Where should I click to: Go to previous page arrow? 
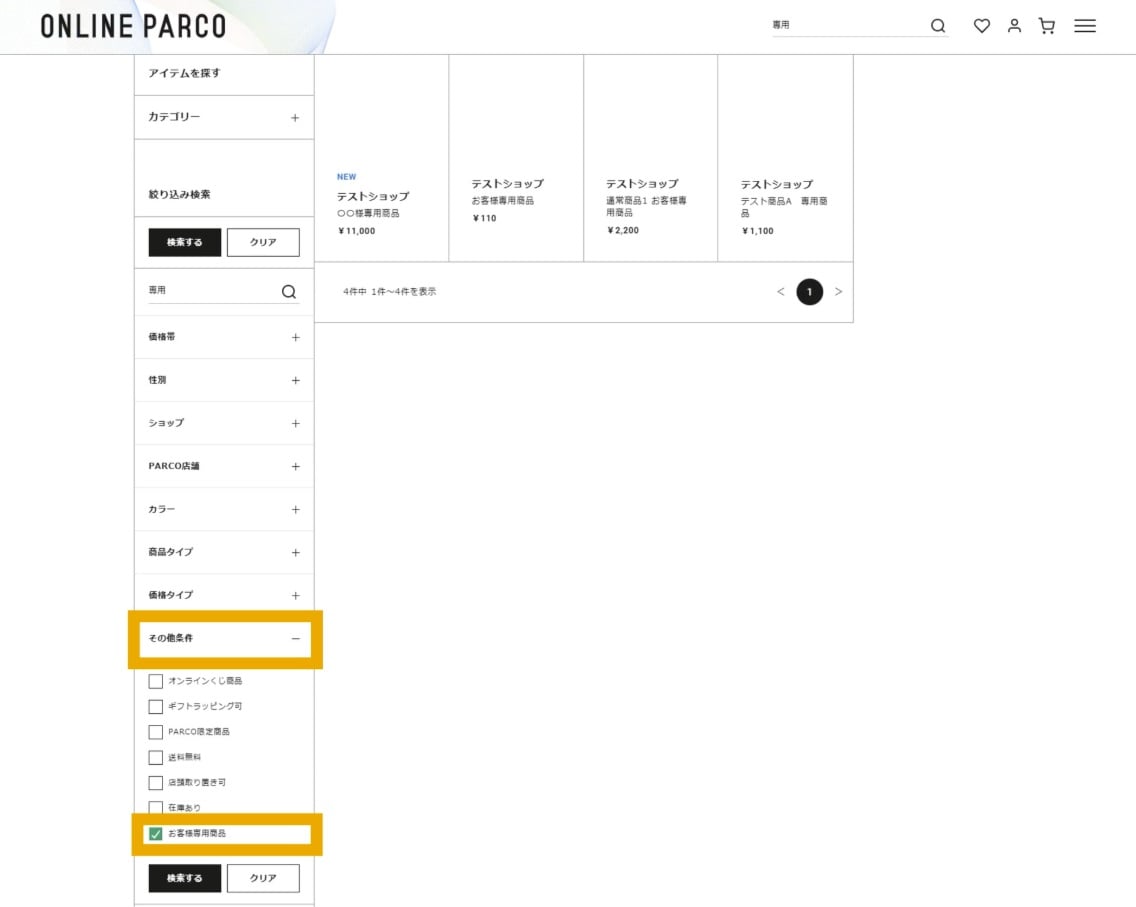[781, 292]
